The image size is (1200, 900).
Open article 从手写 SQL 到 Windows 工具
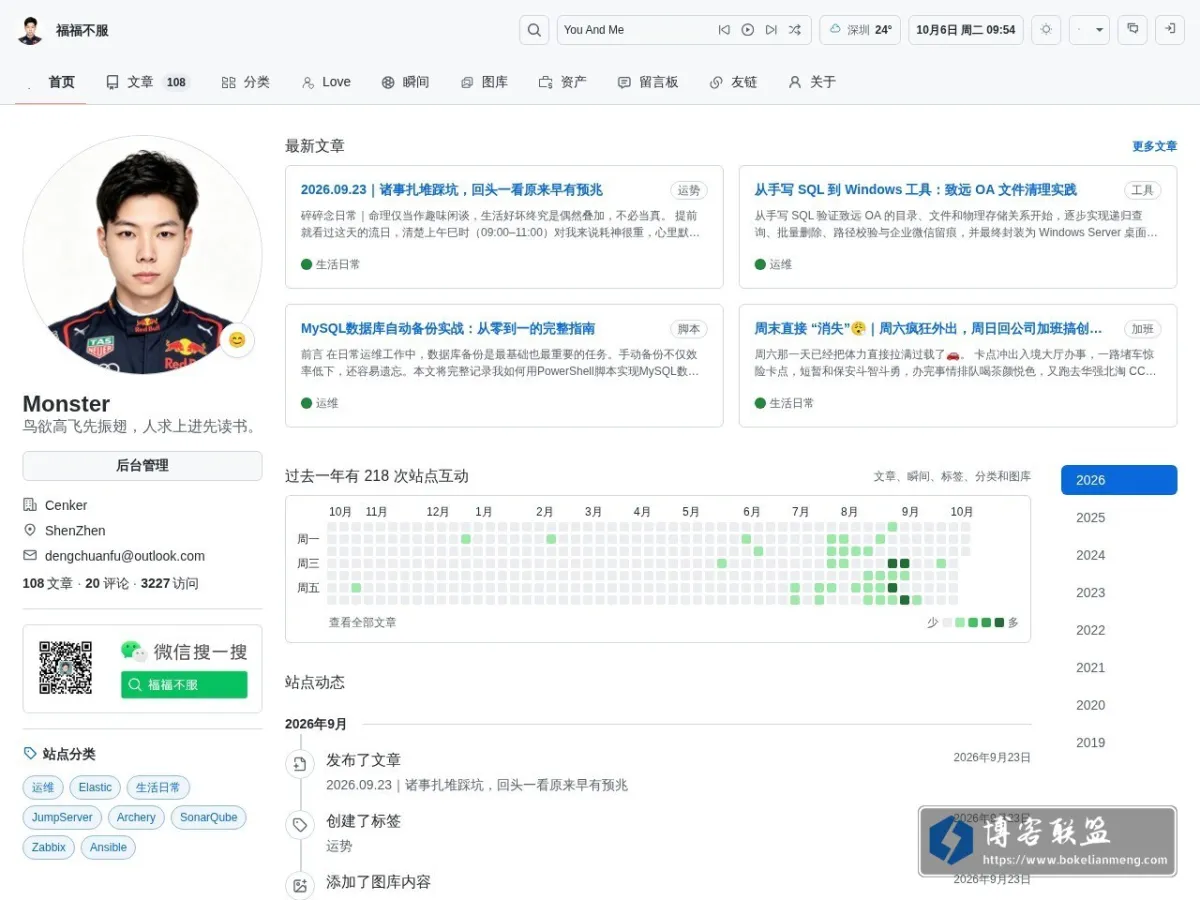point(915,190)
